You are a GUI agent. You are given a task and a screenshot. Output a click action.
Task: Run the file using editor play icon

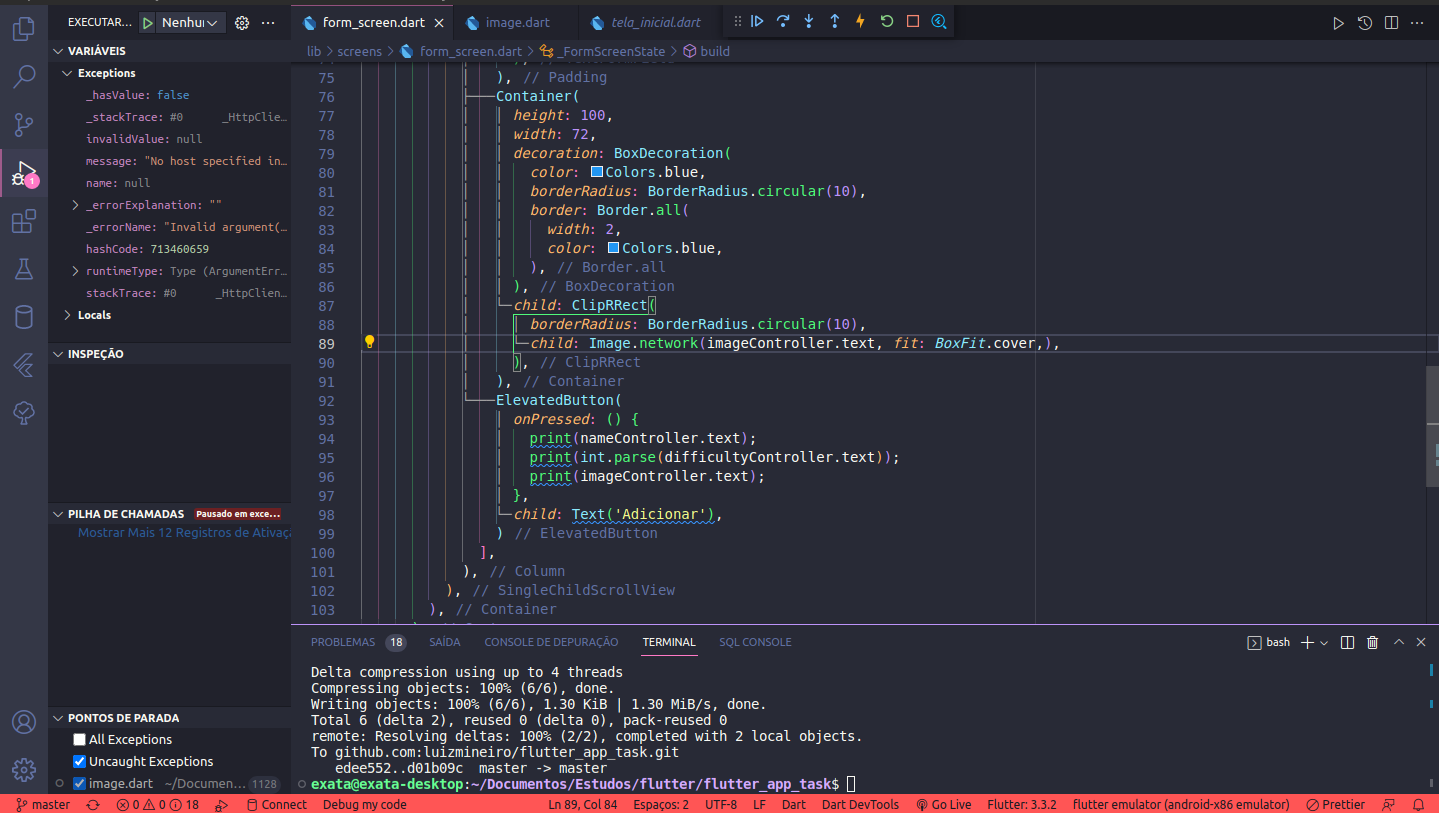click(1338, 23)
